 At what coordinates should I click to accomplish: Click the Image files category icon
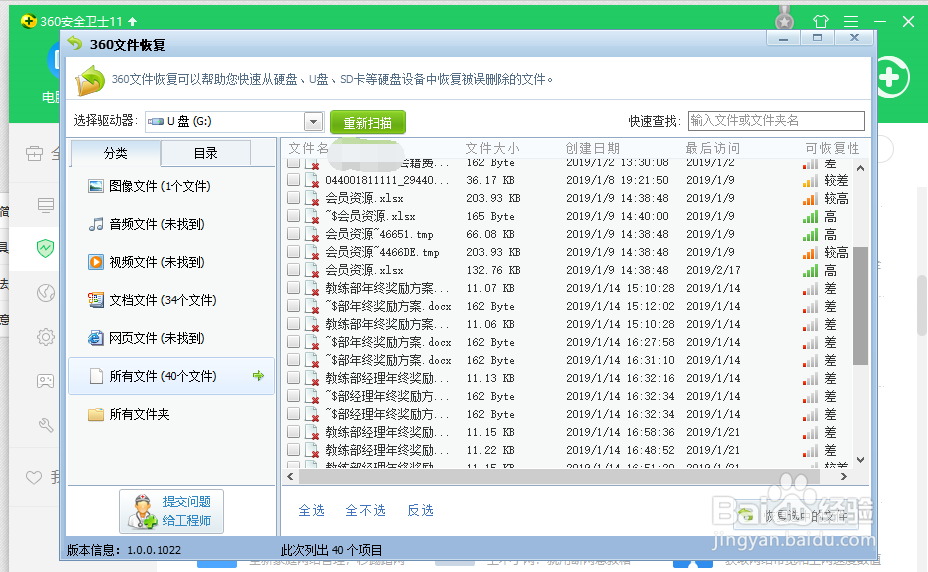(x=95, y=186)
